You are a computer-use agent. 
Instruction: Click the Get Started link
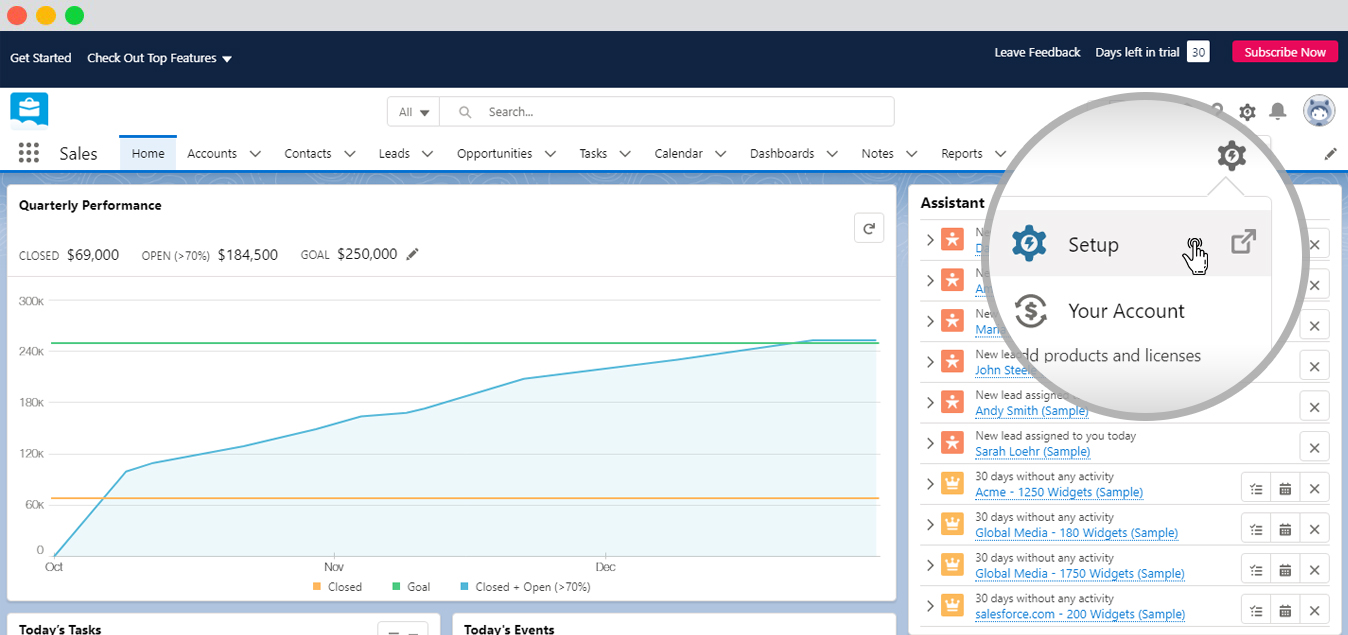pos(40,58)
